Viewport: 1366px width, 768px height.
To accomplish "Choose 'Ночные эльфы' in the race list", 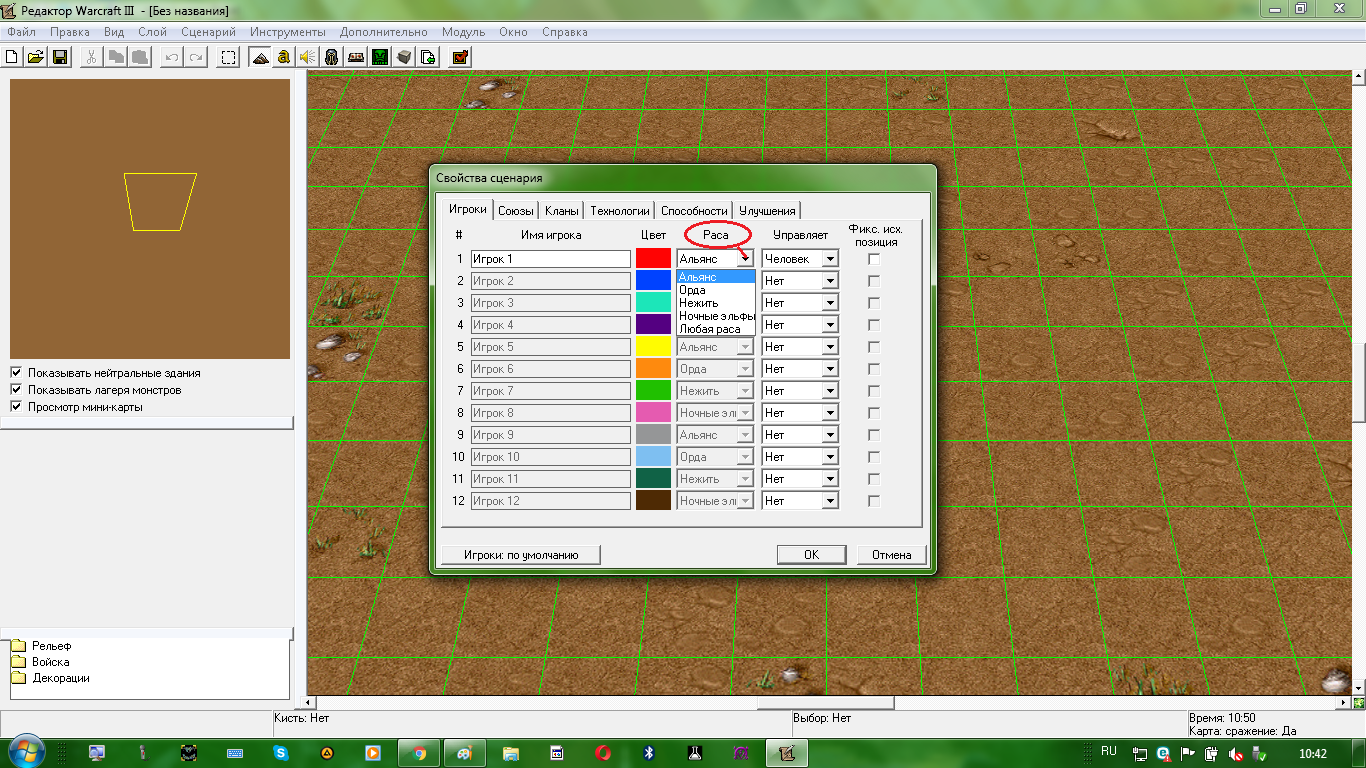I will pos(716,316).
